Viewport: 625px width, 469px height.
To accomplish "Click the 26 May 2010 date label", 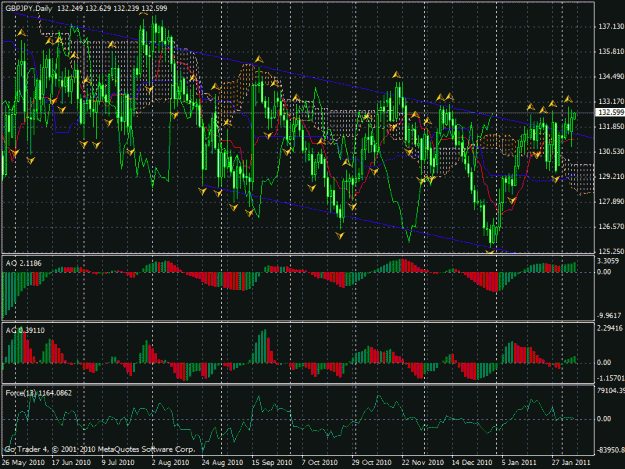I will click(23, 463).
